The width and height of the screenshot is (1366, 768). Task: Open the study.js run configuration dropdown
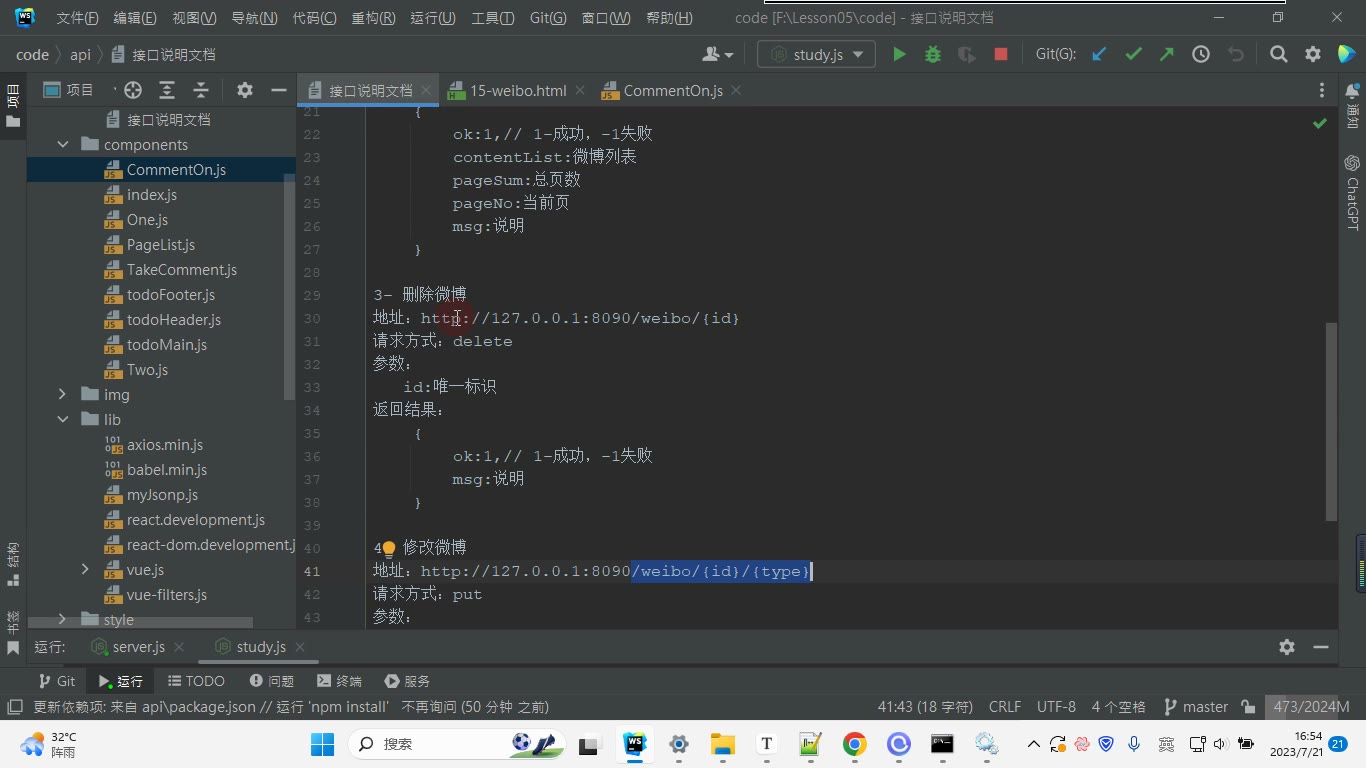click(817, 55)
